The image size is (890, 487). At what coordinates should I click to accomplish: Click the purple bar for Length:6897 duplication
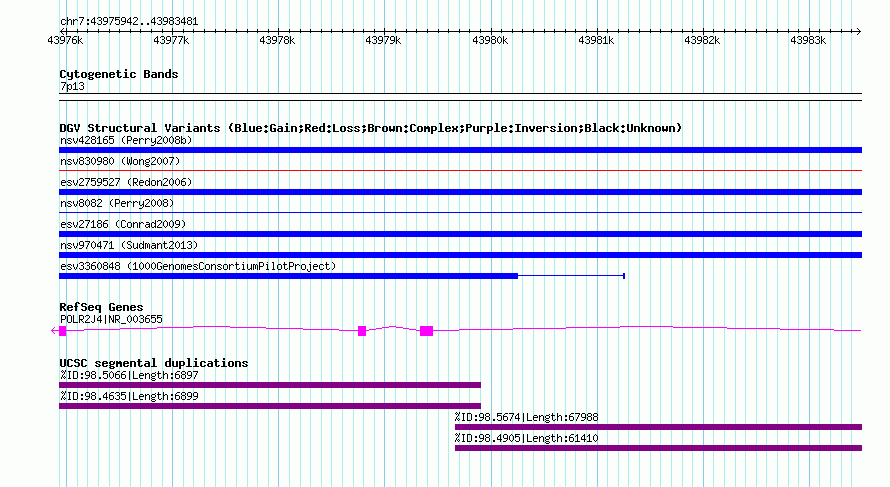[x=270, y=385]
